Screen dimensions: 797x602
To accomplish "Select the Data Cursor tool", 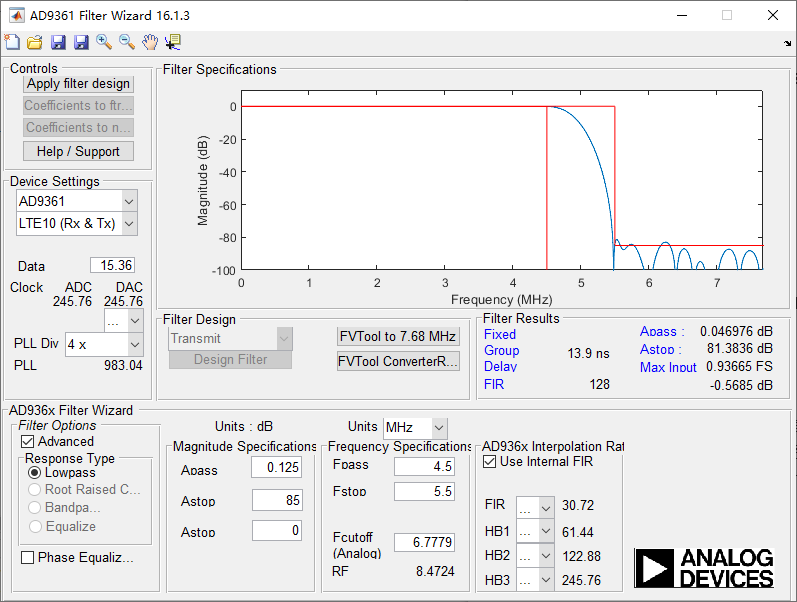I will [173, 42].
